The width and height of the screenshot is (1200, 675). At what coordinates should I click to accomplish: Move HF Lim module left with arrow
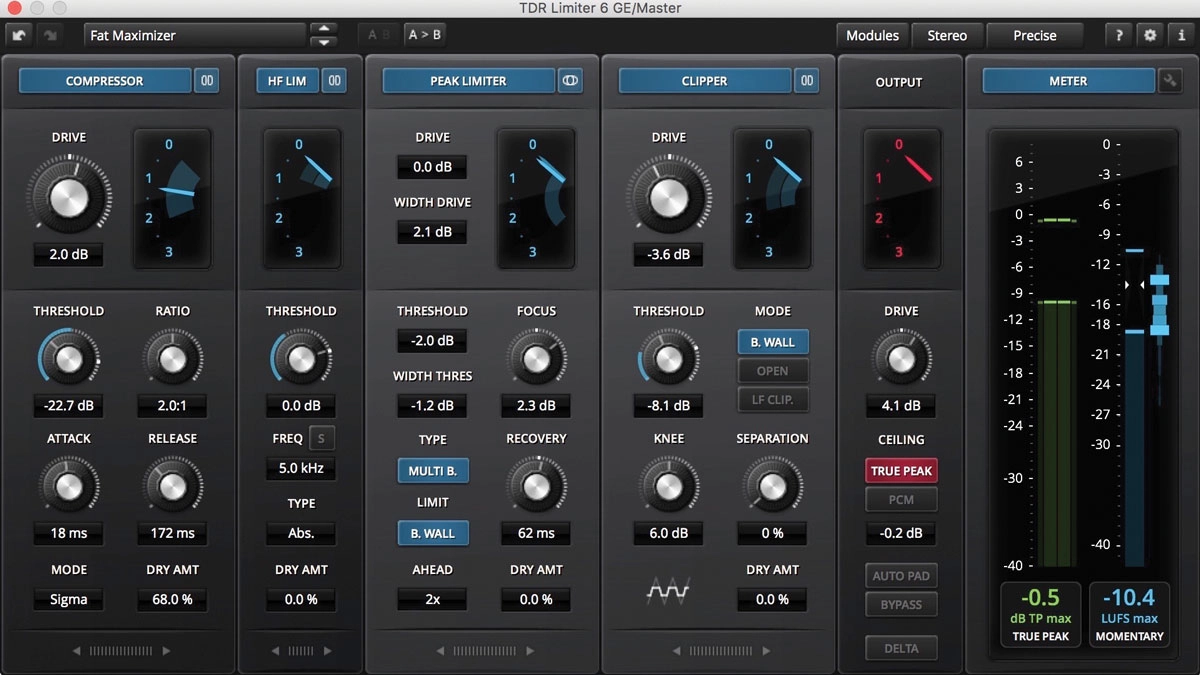click(x=275, y=651)
